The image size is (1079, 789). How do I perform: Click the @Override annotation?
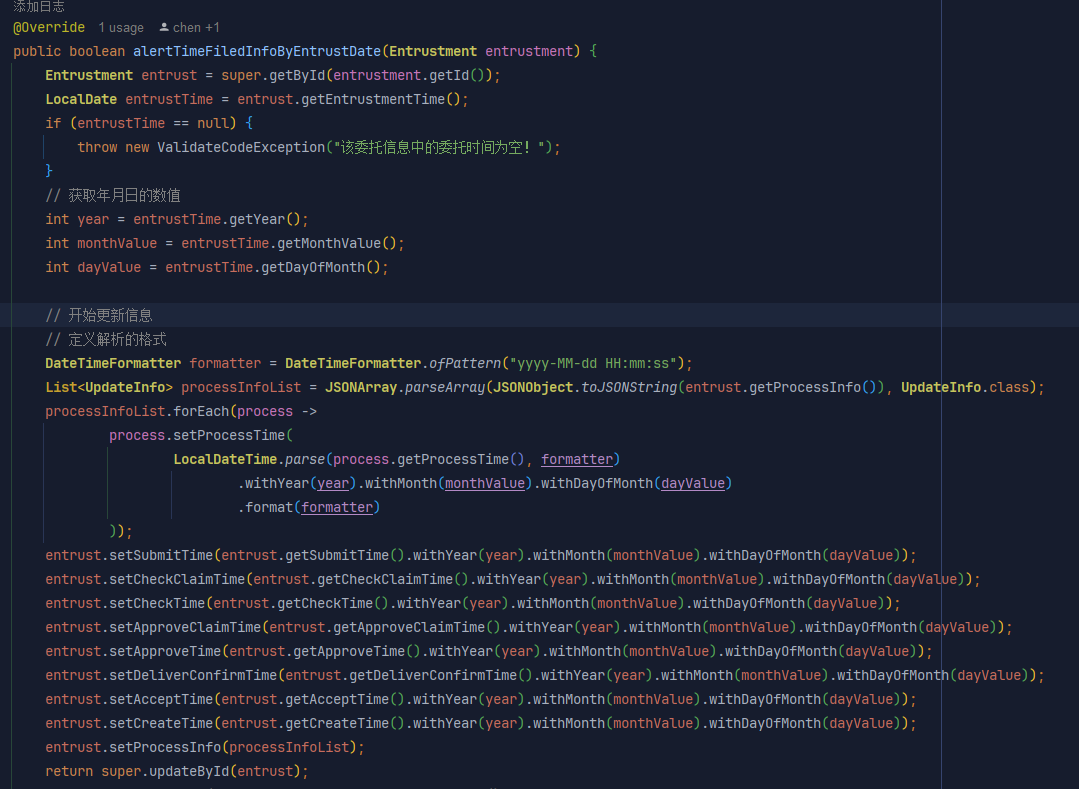(x=49, y=27)
